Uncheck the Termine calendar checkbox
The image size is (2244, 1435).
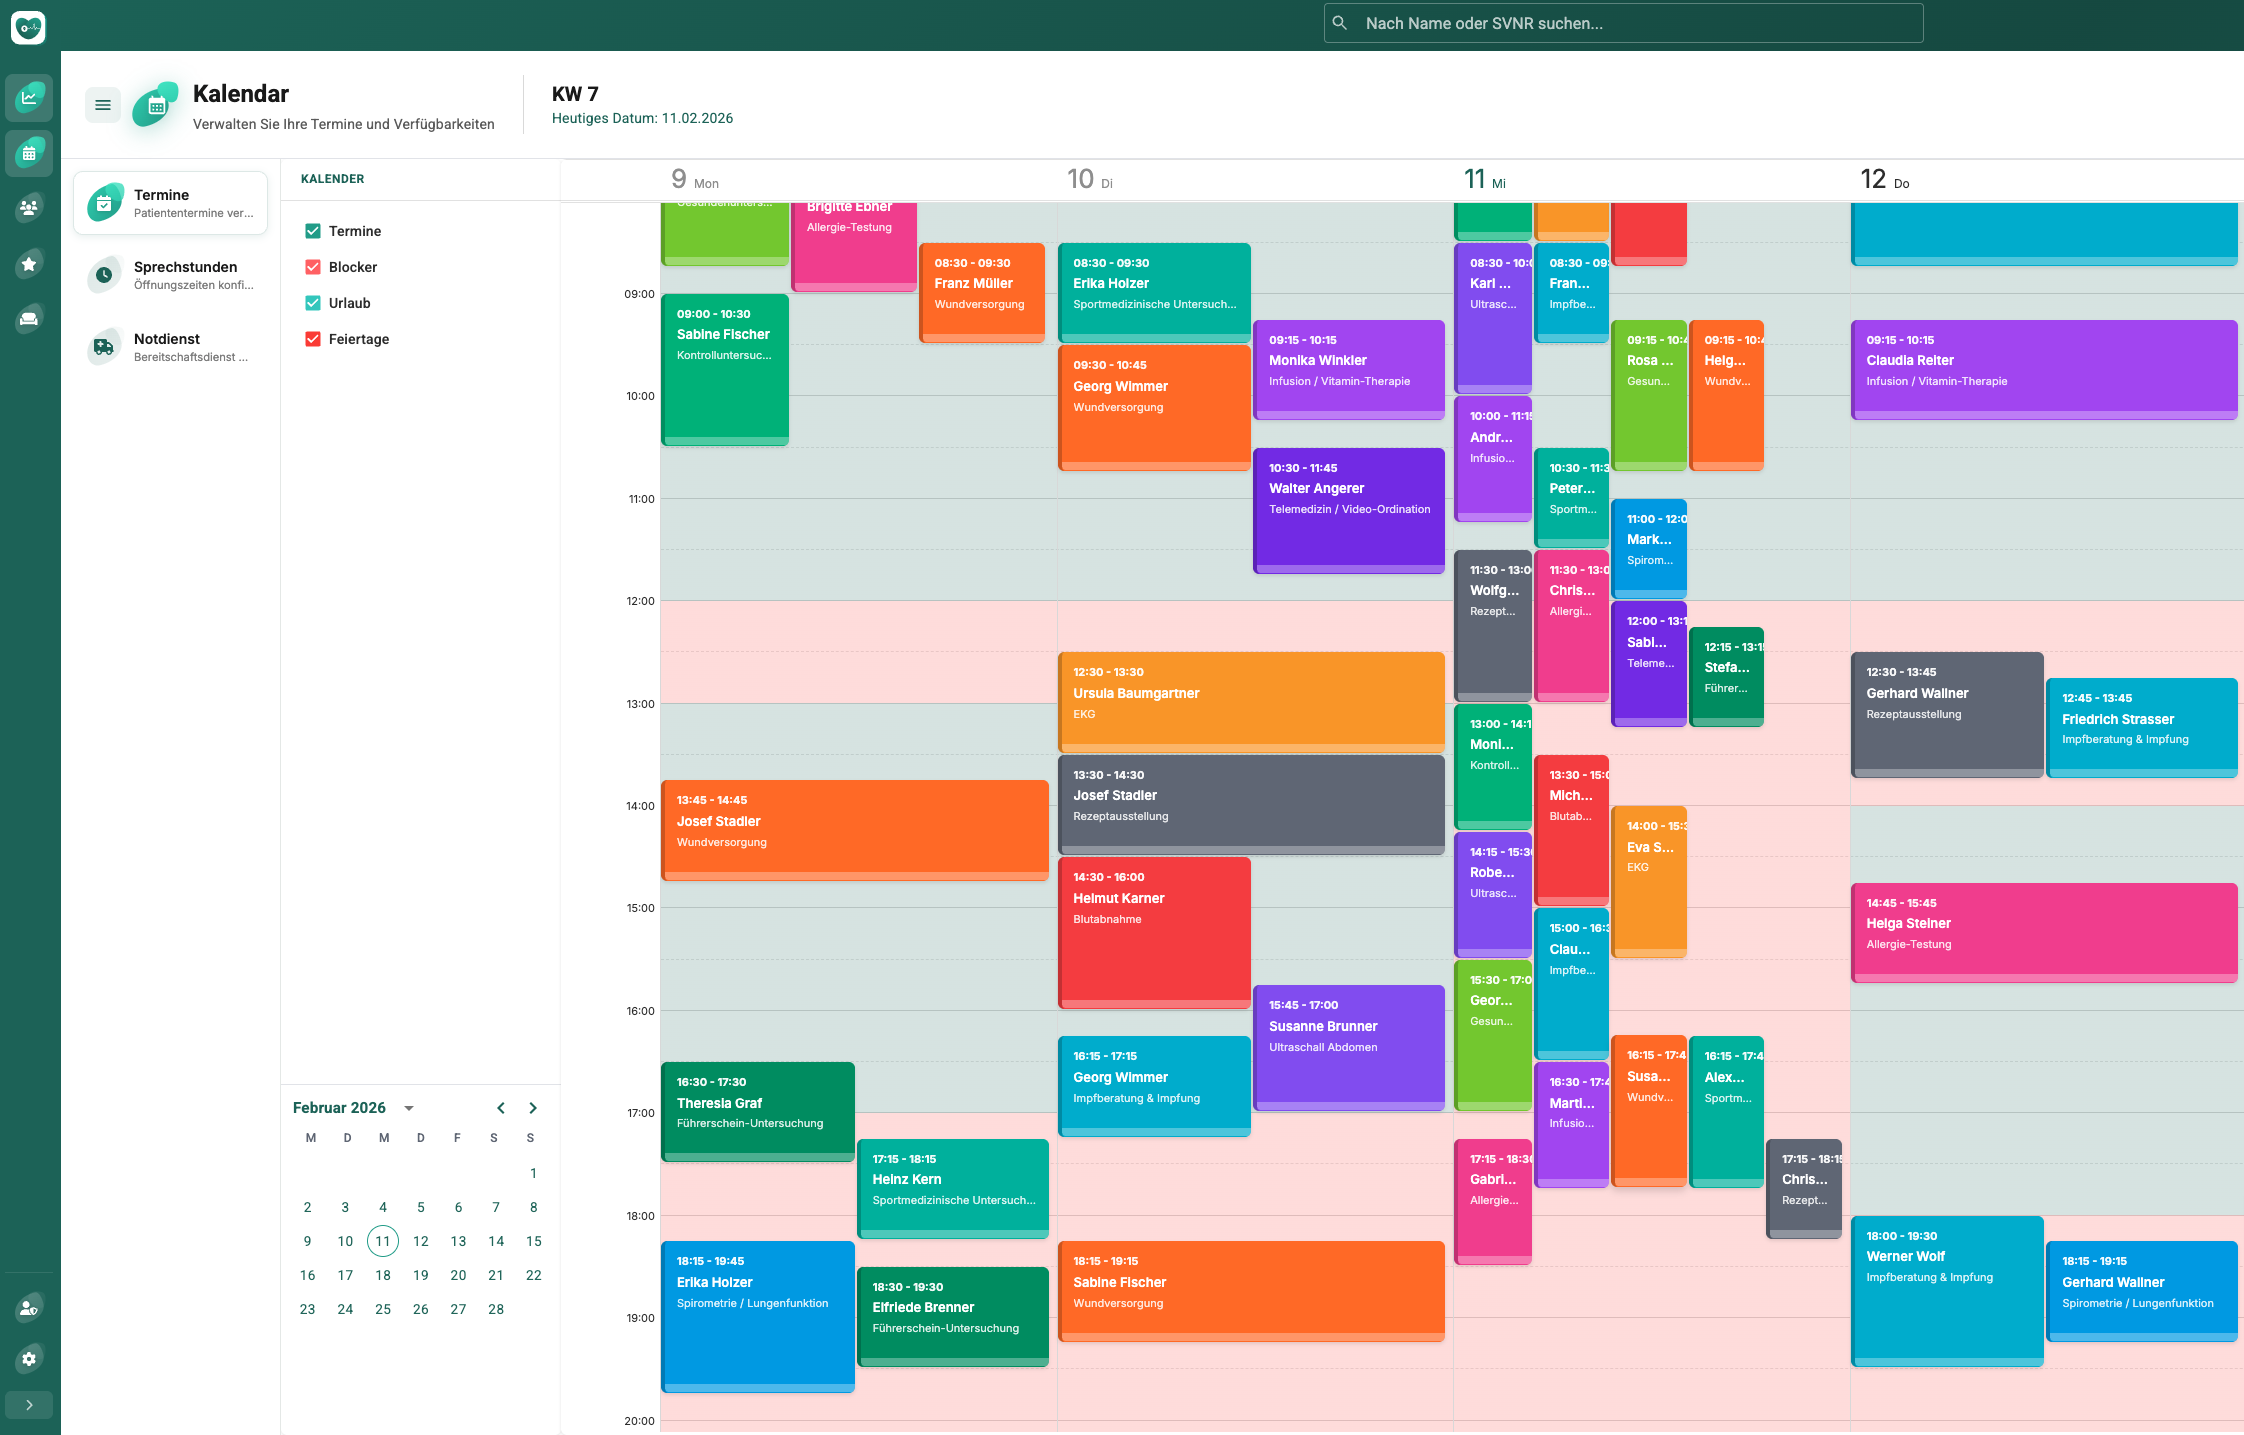click(x=313, y=231)
